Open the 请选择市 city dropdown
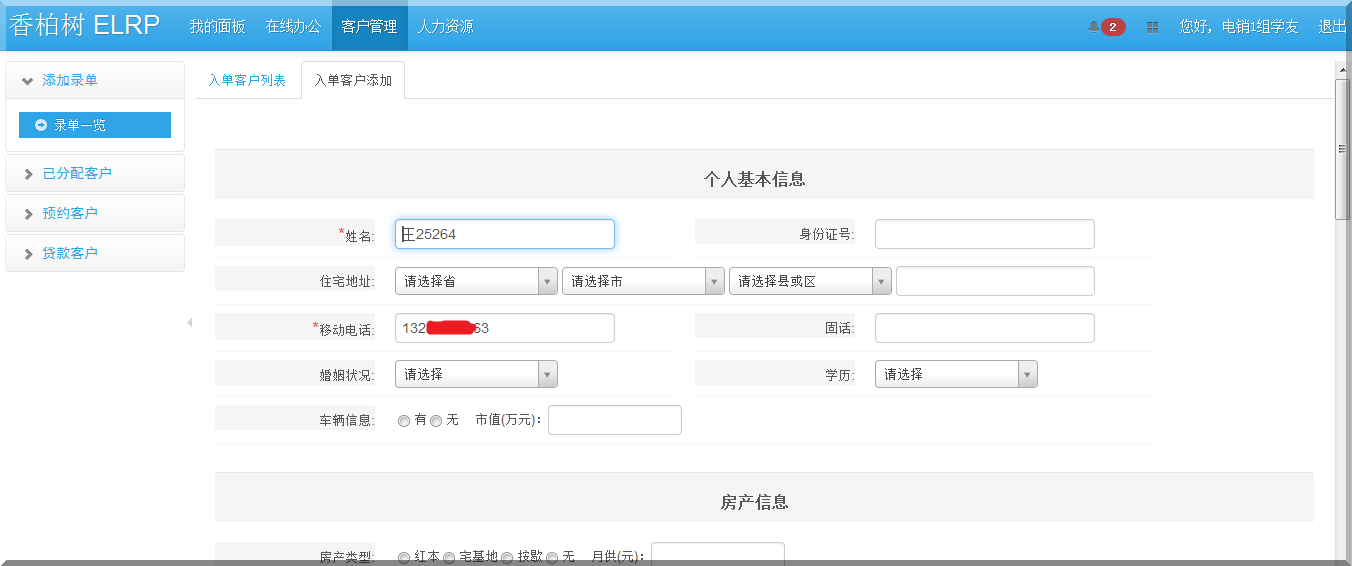 point(643,282)
